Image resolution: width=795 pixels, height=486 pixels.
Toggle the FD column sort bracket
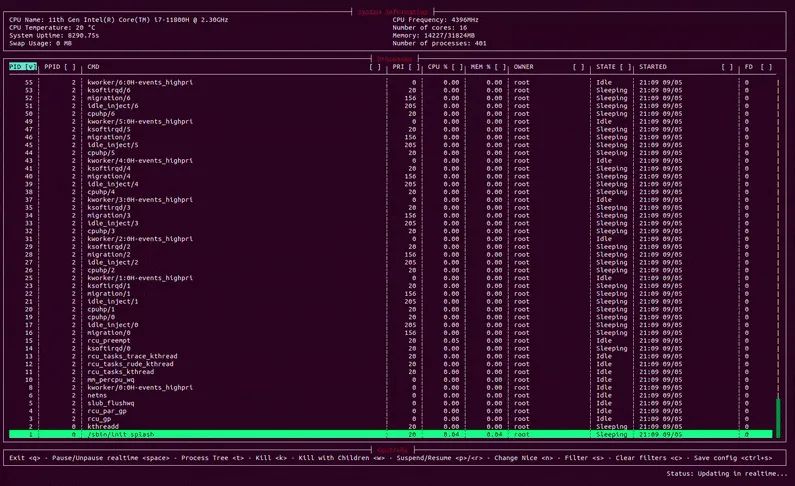point(766,67)
